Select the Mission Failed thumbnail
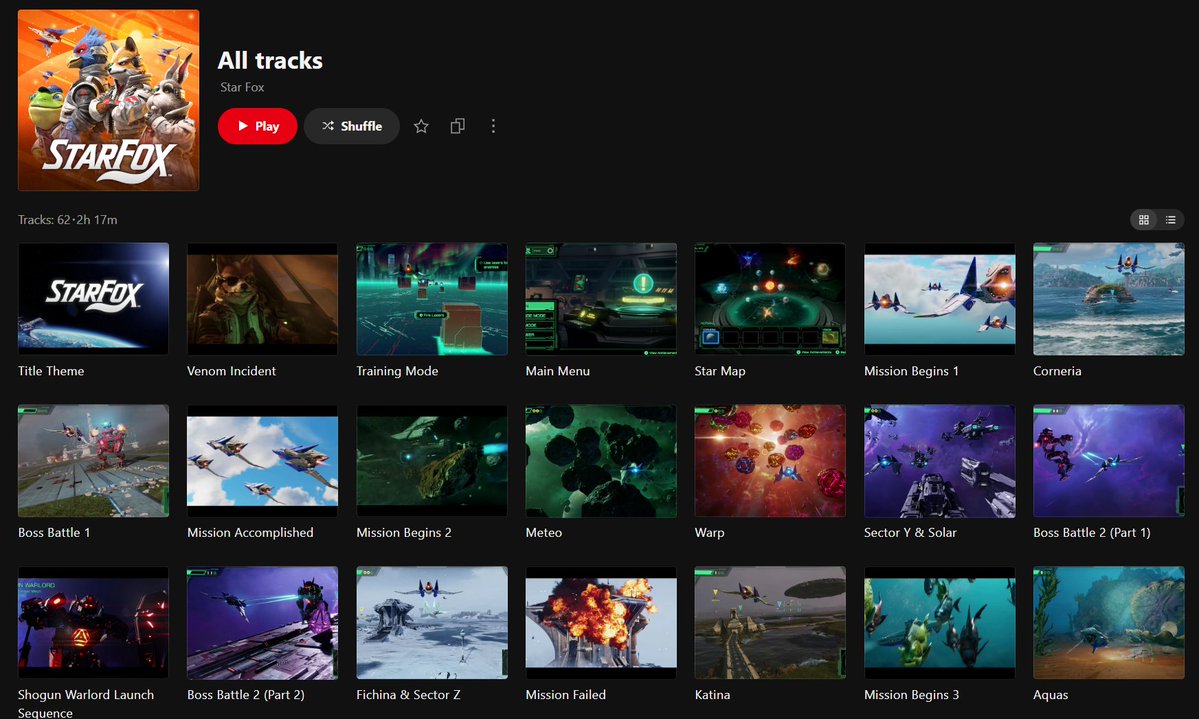Viewport: 1199px width, 719px height. [x=601, y=623]
